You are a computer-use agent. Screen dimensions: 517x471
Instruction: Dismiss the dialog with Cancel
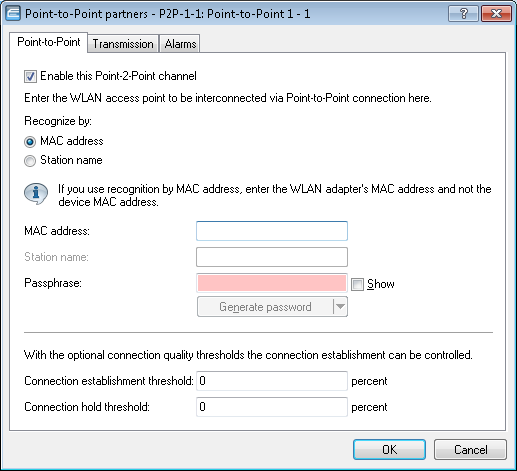coord(470,449)
